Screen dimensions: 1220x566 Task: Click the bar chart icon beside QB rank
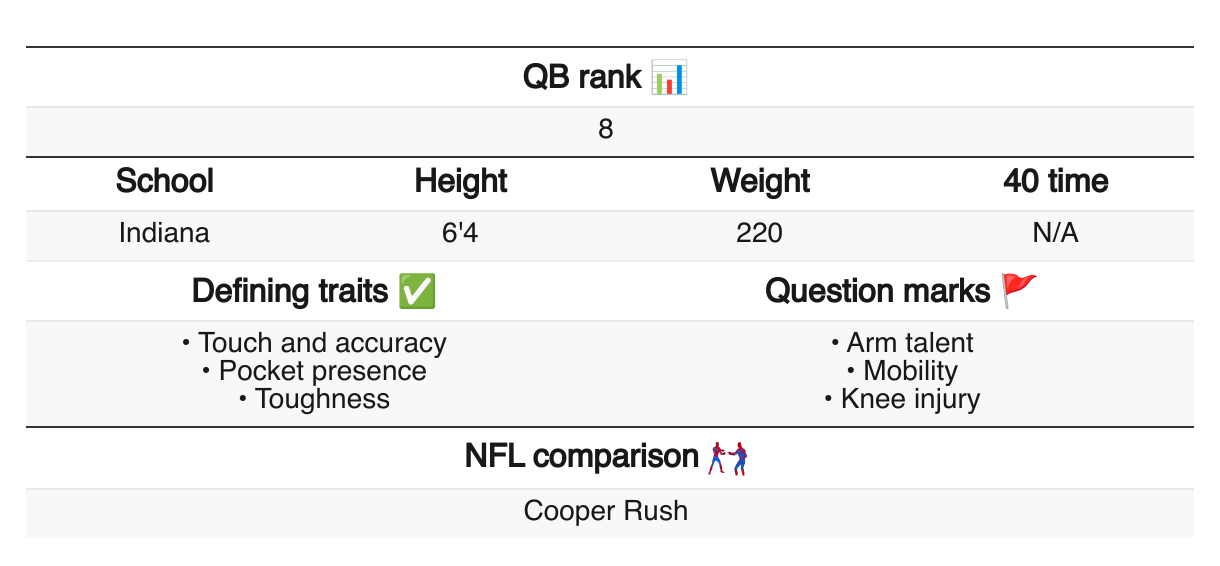[669, 77]
